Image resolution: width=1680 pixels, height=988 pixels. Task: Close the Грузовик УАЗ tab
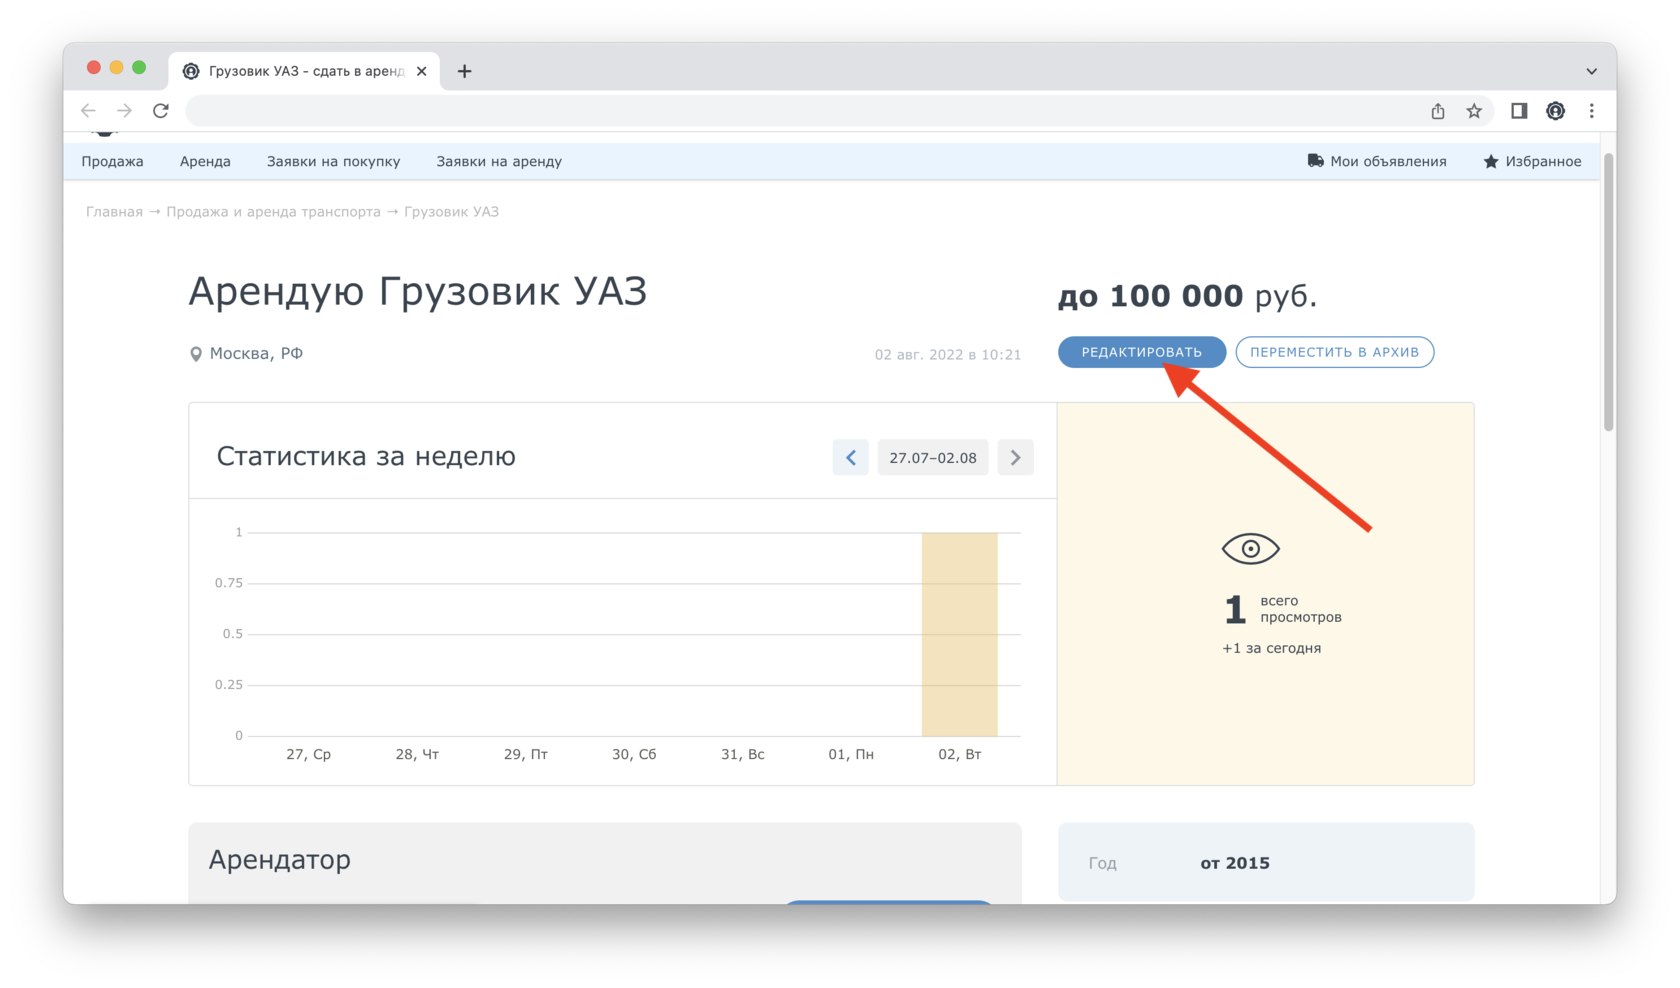point(422,71)
